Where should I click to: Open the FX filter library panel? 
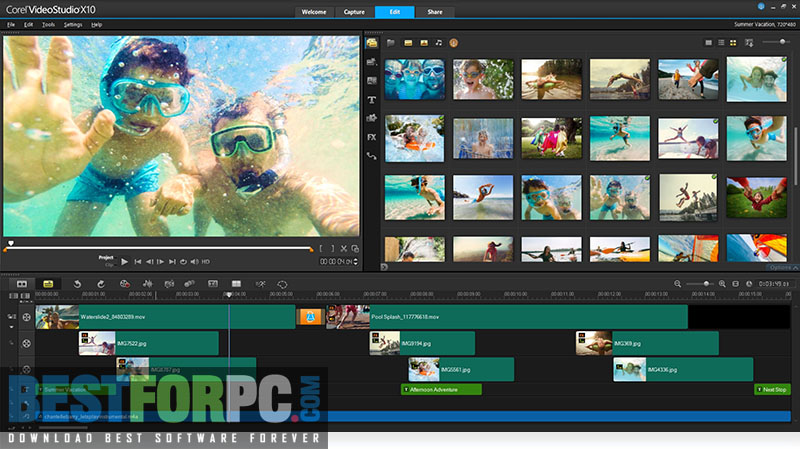(371, 137)
